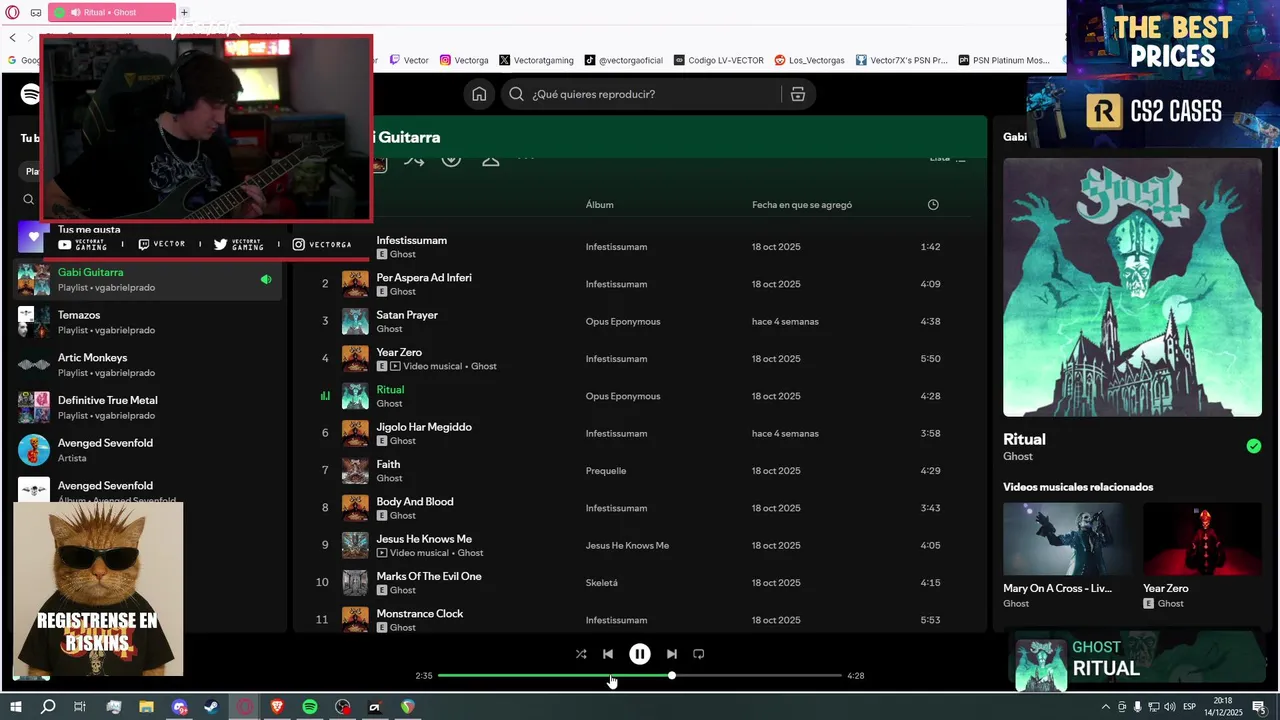Open OBS Studio from the taskbar
This screenshot has width=1280, height=720.
343,707
